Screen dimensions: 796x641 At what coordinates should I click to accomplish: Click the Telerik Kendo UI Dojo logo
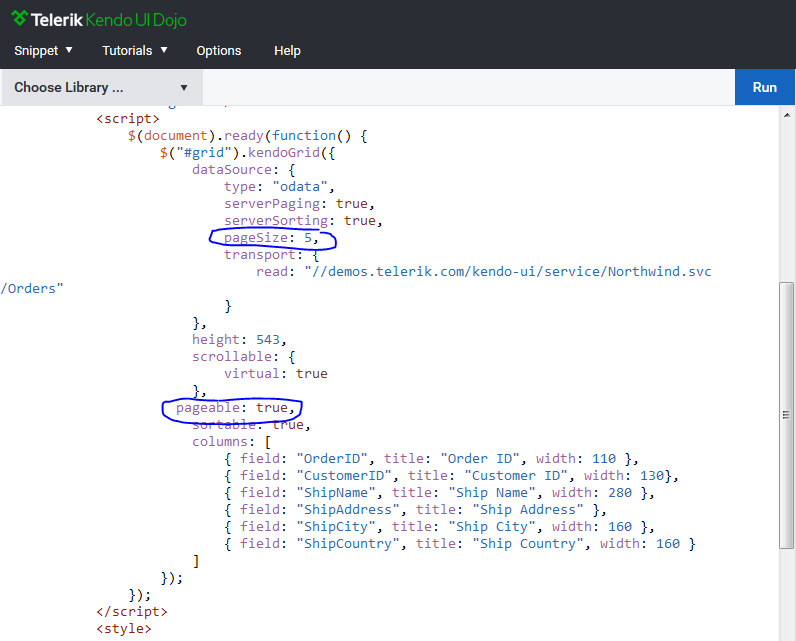point(99,20)
